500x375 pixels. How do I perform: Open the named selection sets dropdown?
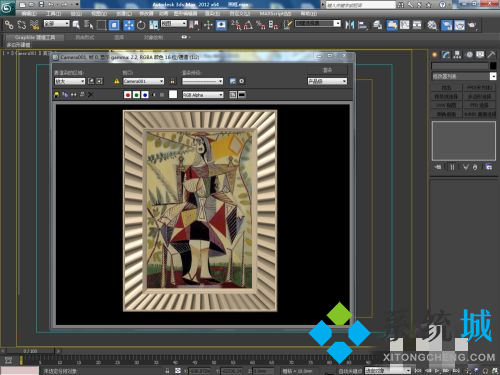pyautogui.click(x=318, y=24)
